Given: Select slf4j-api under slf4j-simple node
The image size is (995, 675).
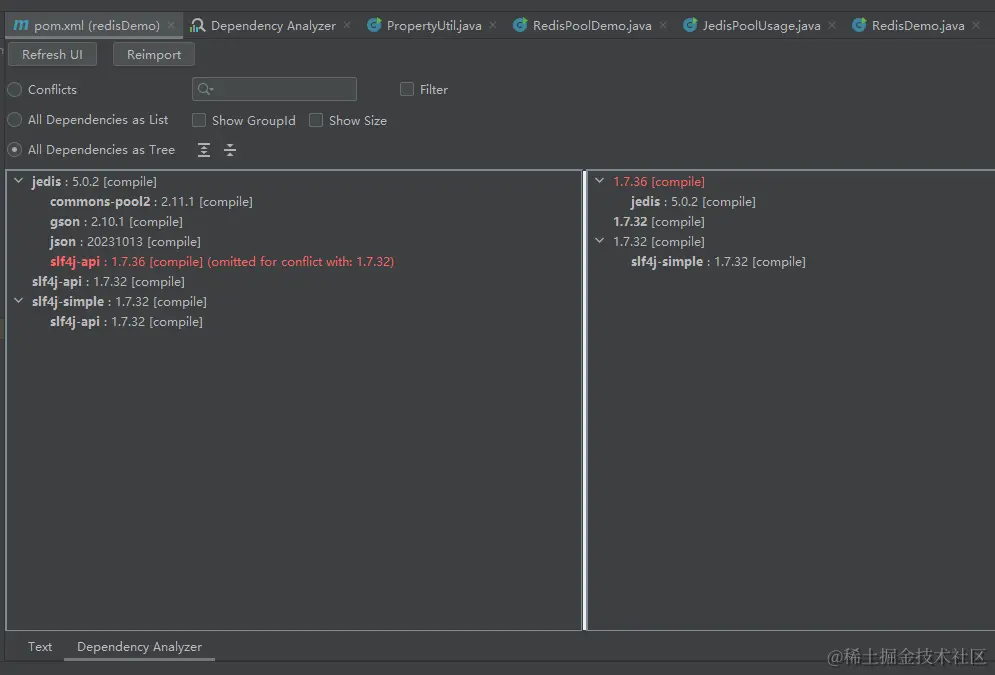Looking at the screenshot, I should 126,322.
